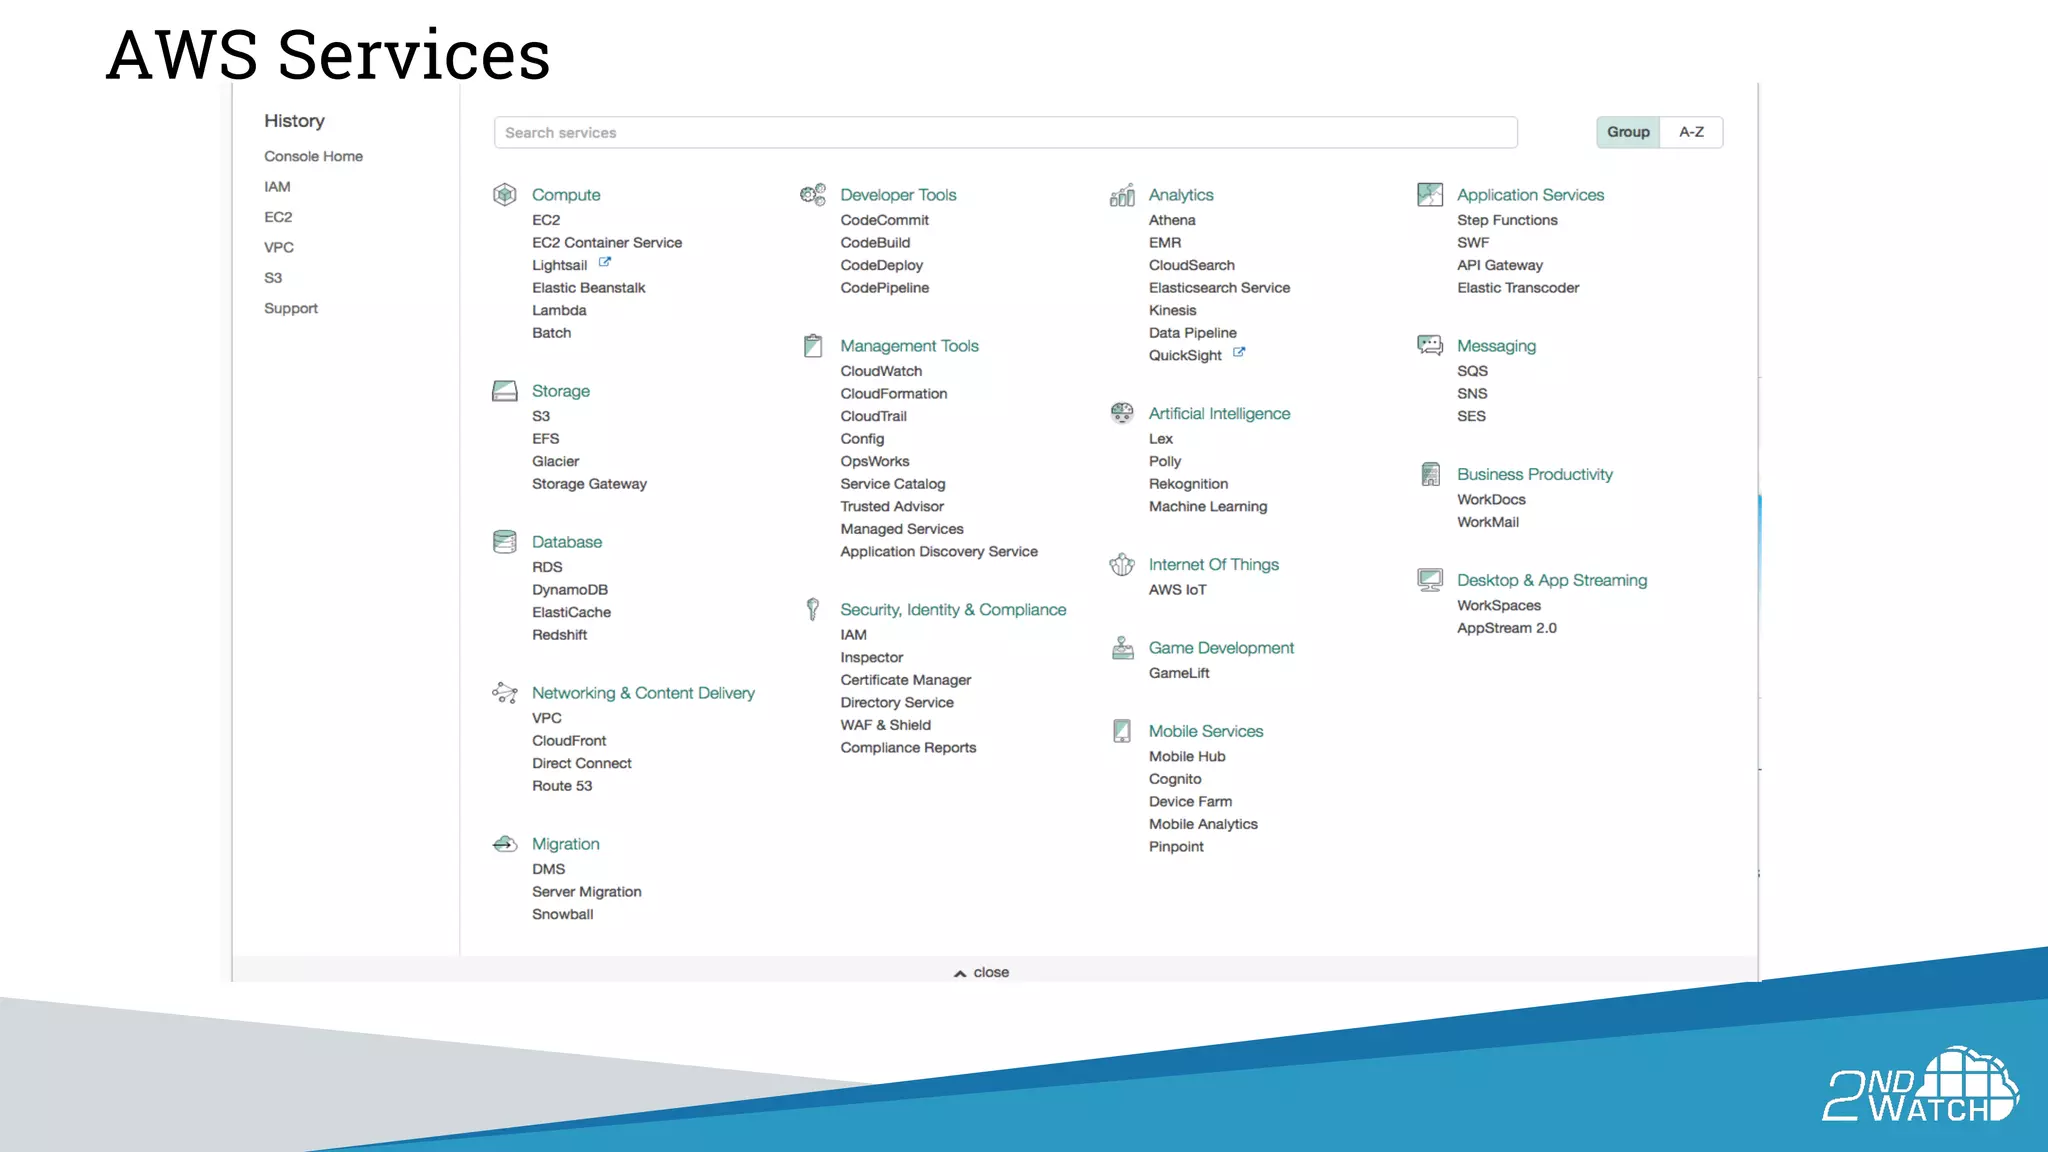Open WorkMail
Screen dimensions: 2048x1152
(1488, 522)
